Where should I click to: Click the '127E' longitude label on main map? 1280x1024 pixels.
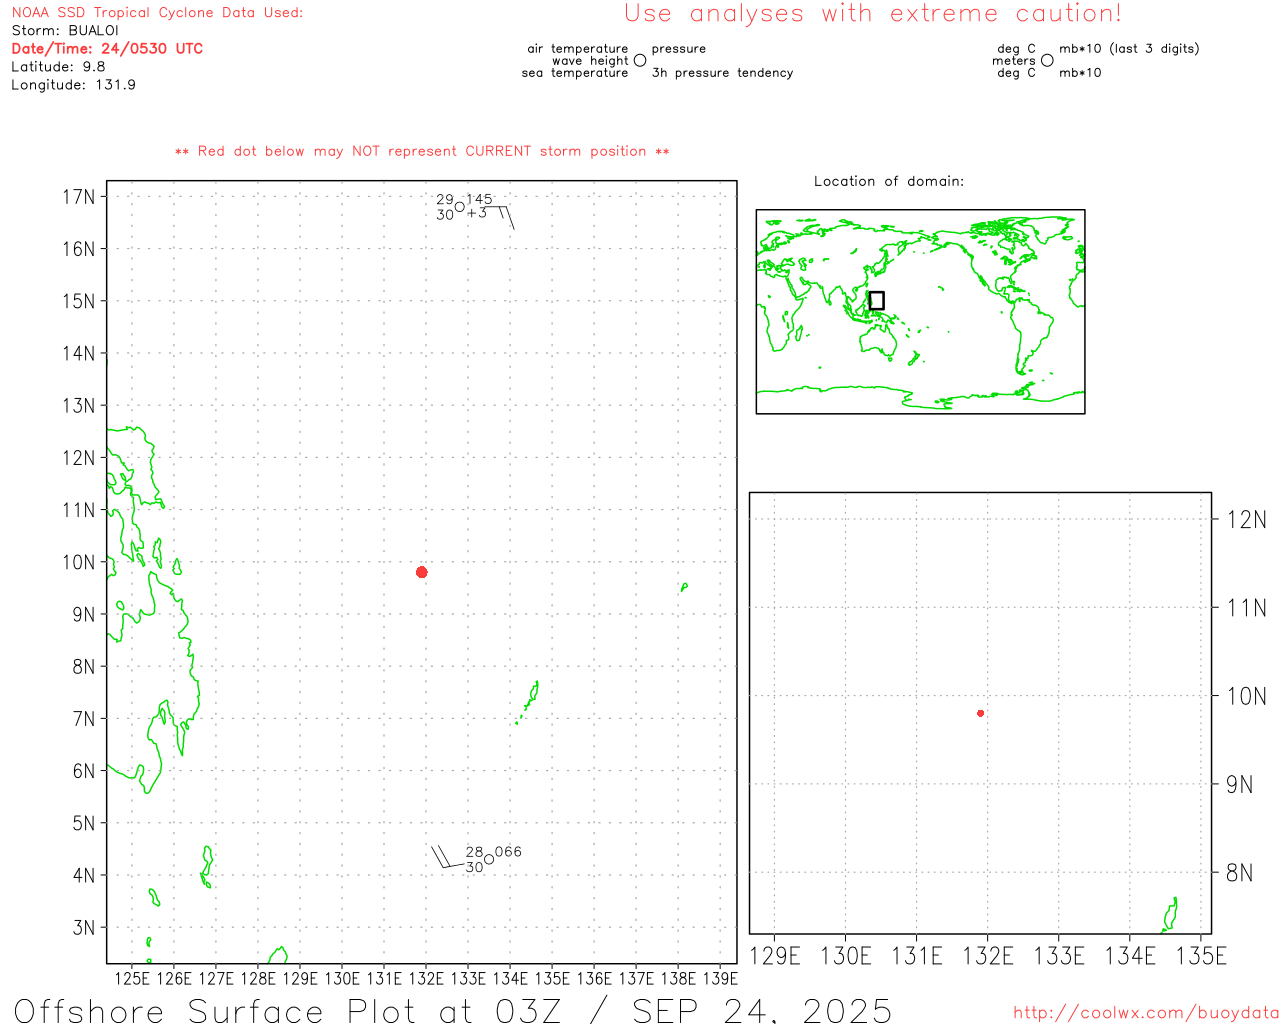pyautogui.click(x=216, y=979)
